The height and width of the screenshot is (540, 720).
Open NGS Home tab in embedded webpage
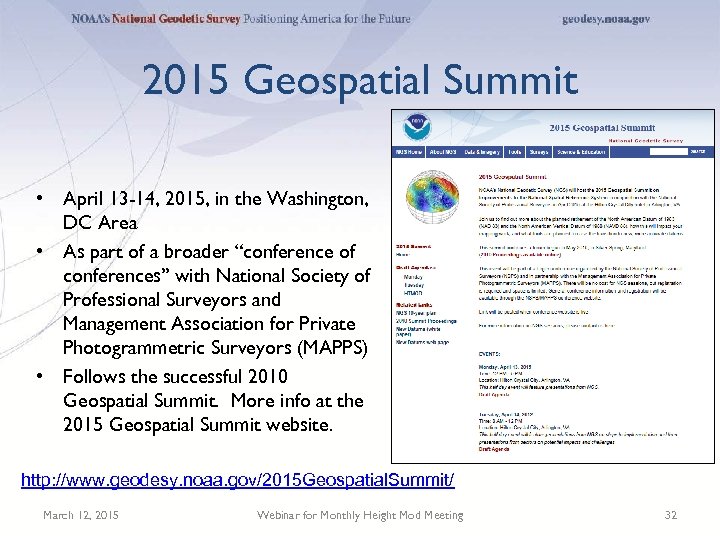[x=409, y=152]
